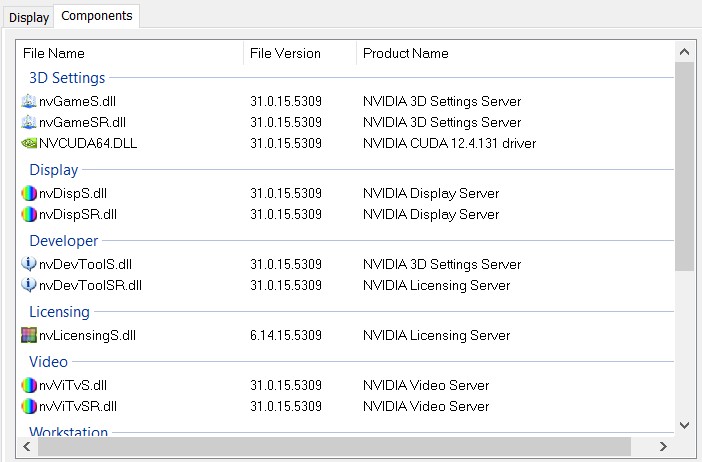
Task: Click NVIDIA 3D Settings Server in nvGameSR.dll row
Action: click(x=442, y=122)
